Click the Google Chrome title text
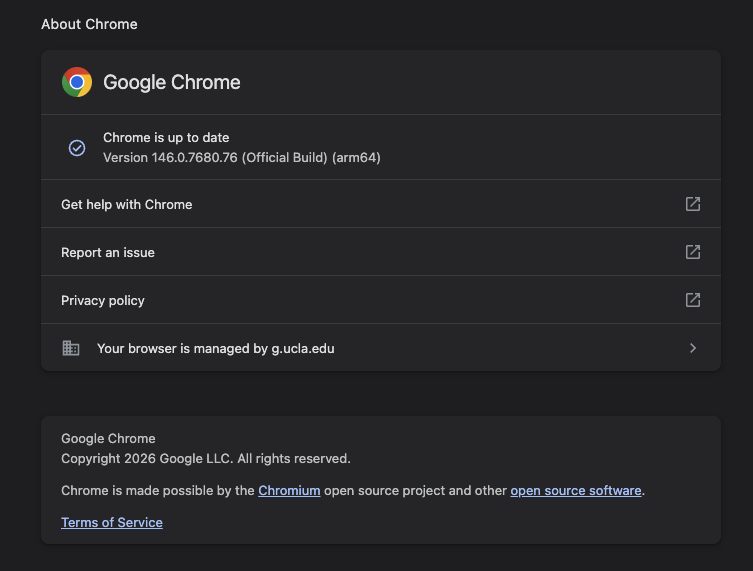 click(172, 82)
